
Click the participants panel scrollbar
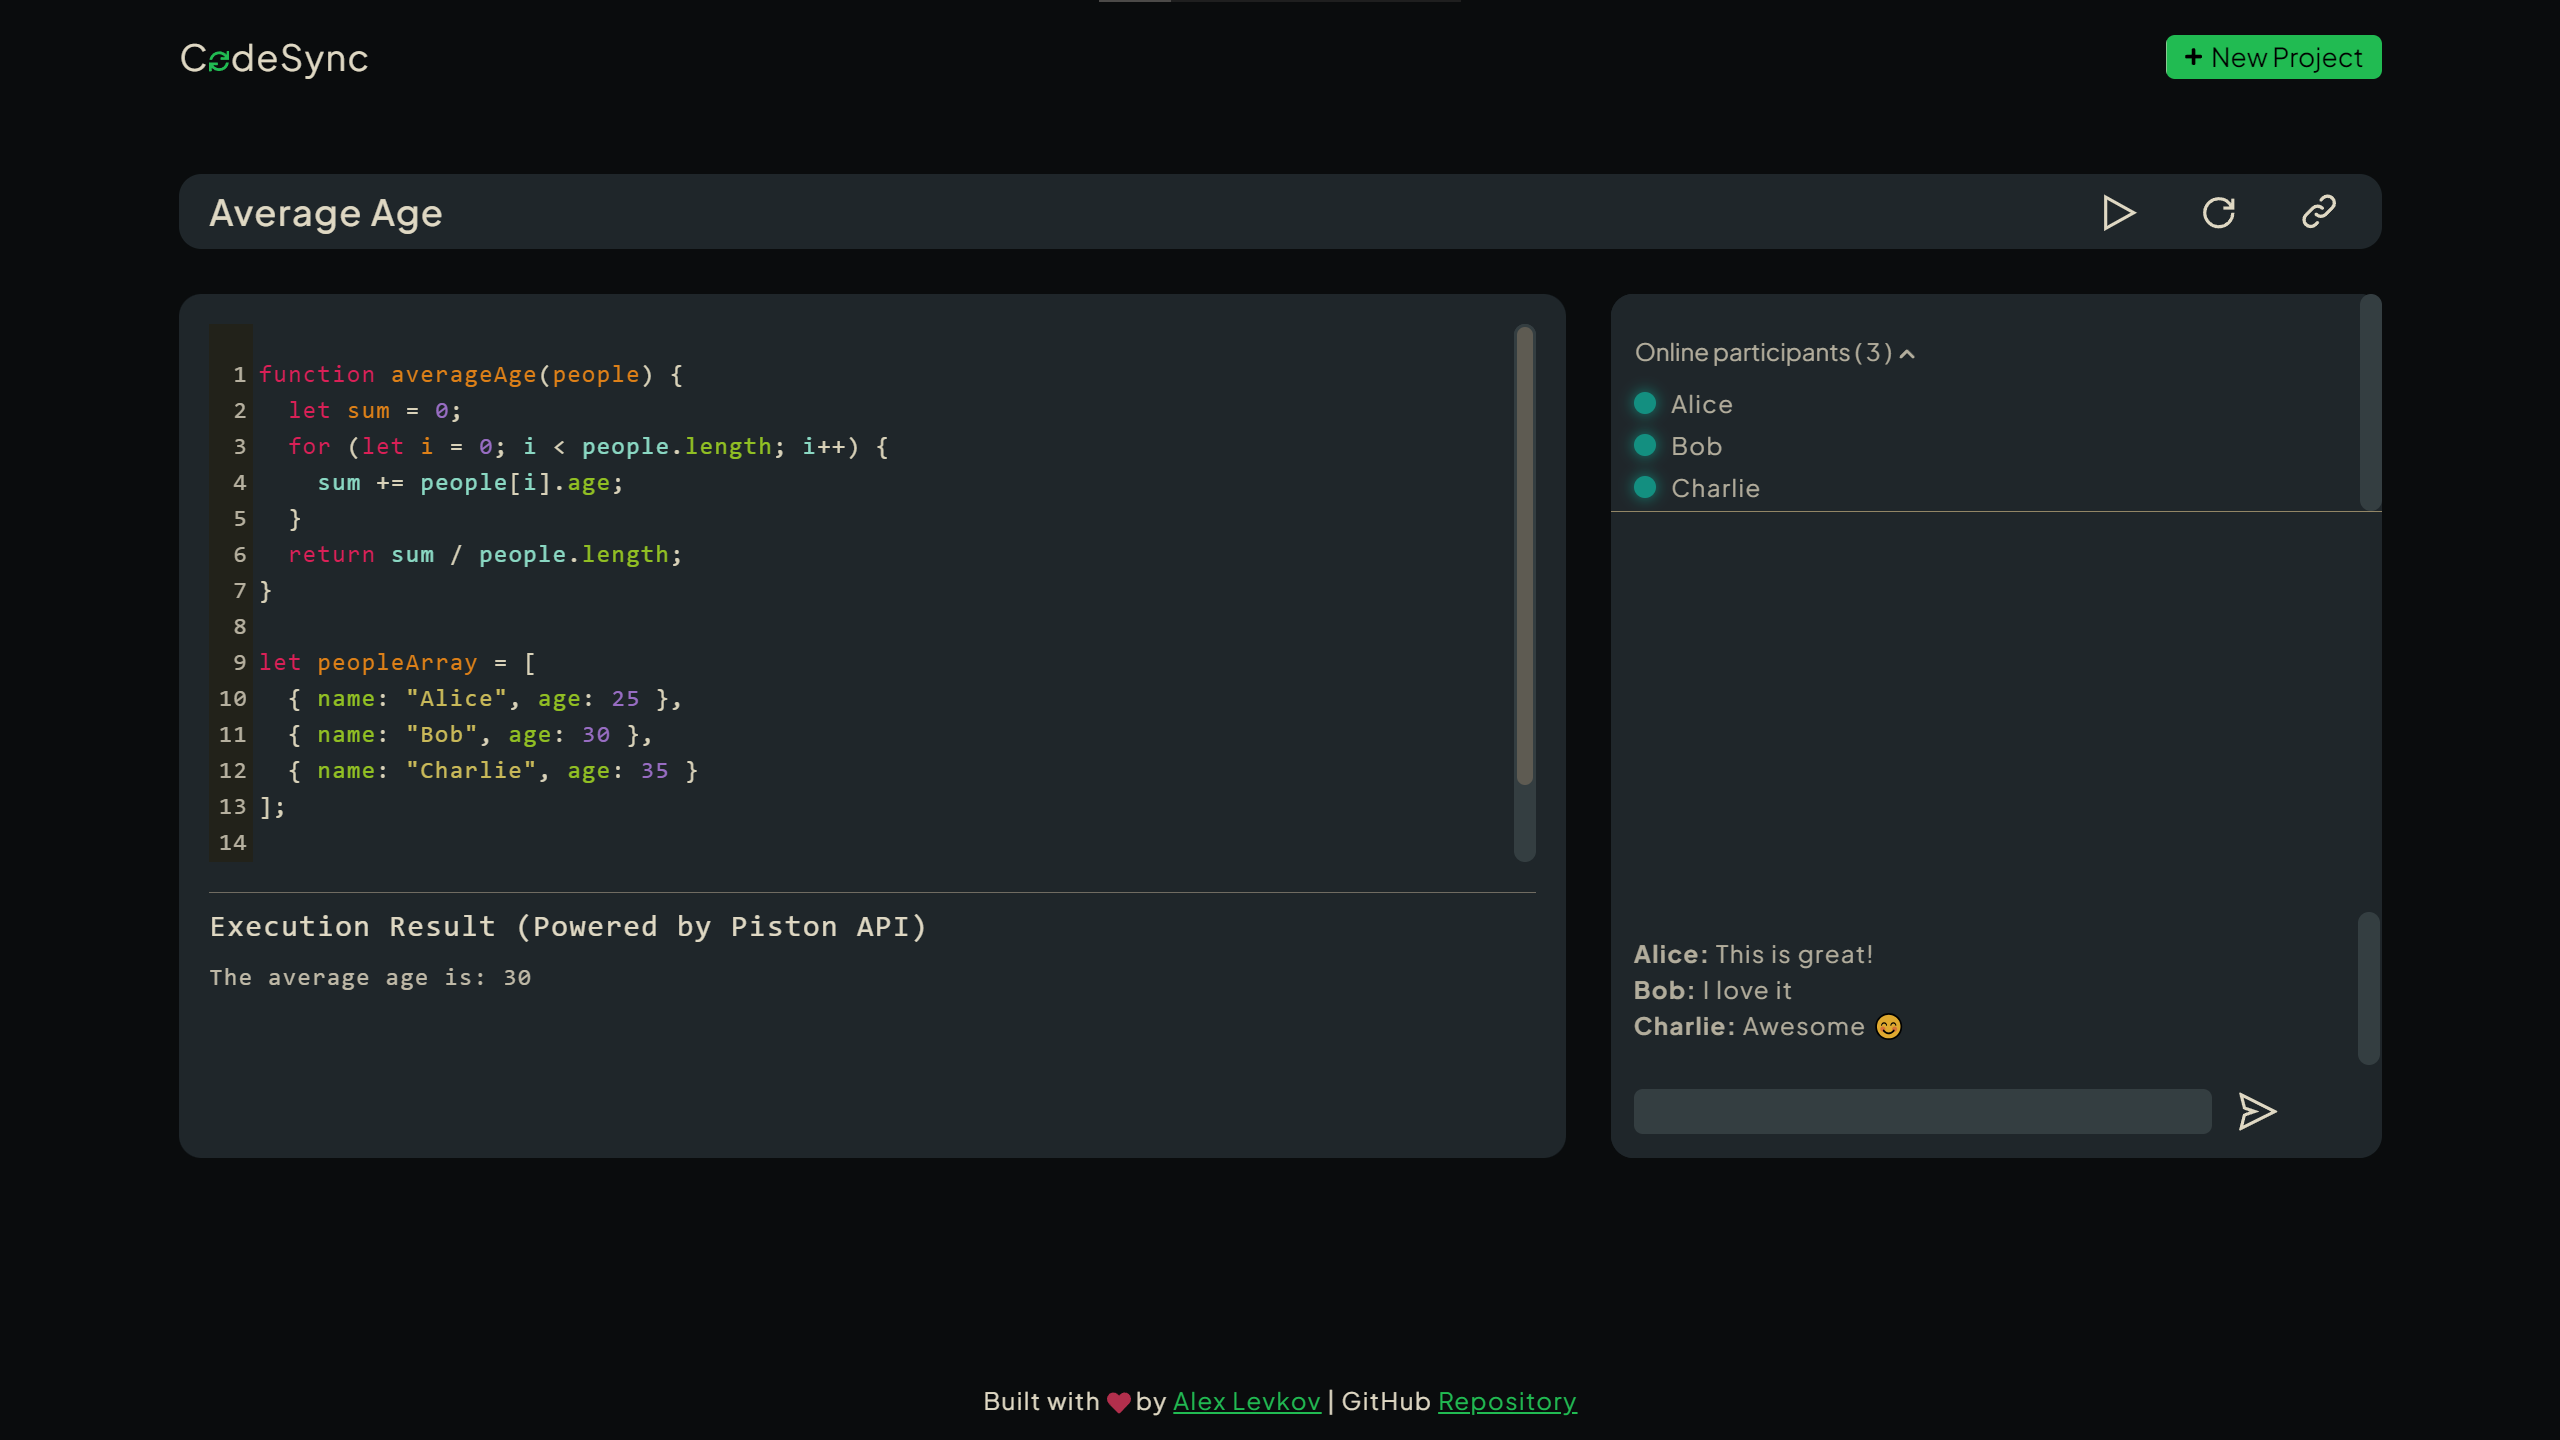pyautogui.click(x=2370, y=402)
